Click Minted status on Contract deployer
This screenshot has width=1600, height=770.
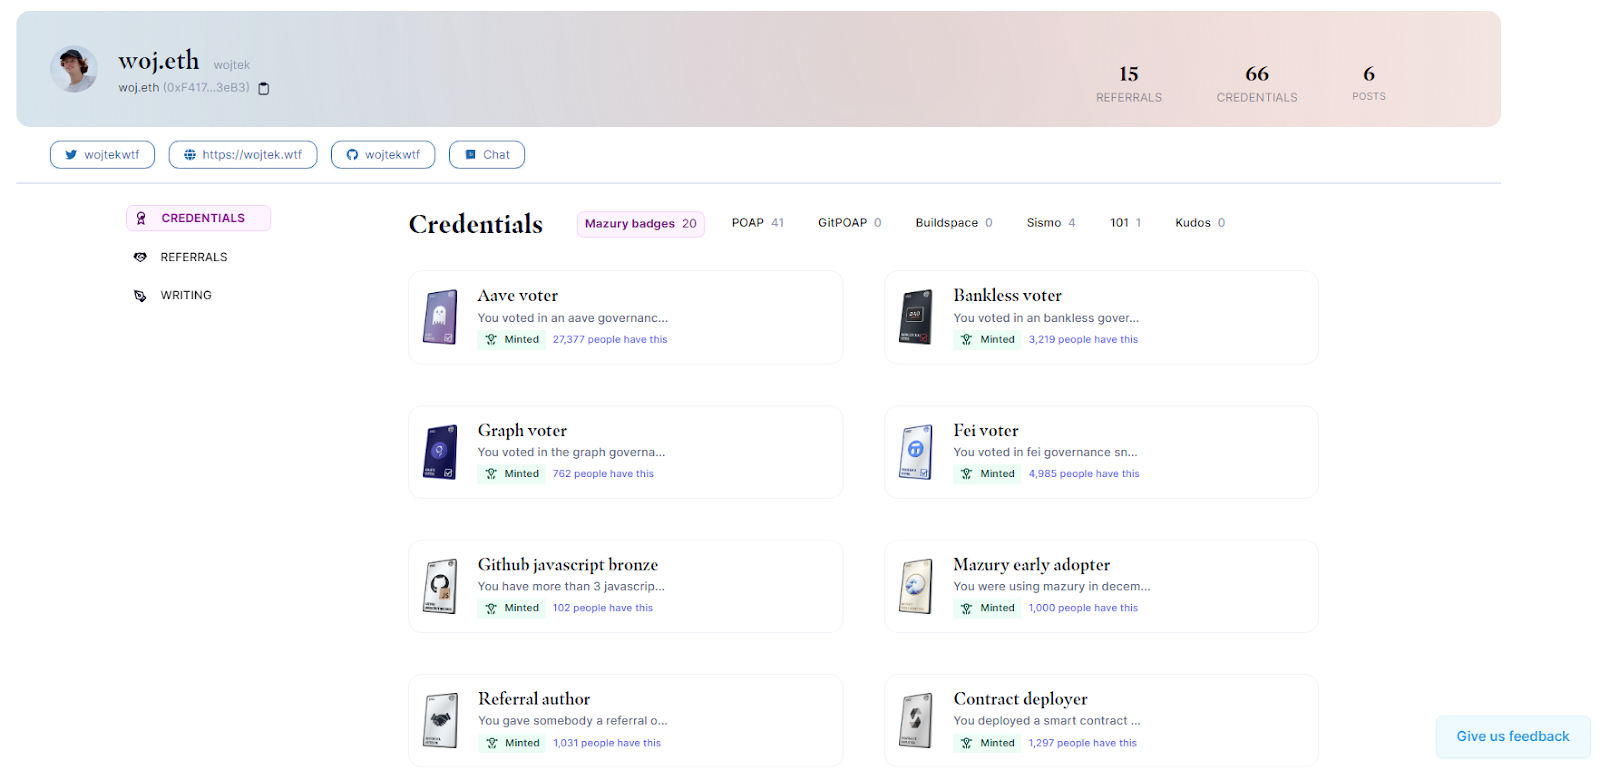tap(988, 743)
